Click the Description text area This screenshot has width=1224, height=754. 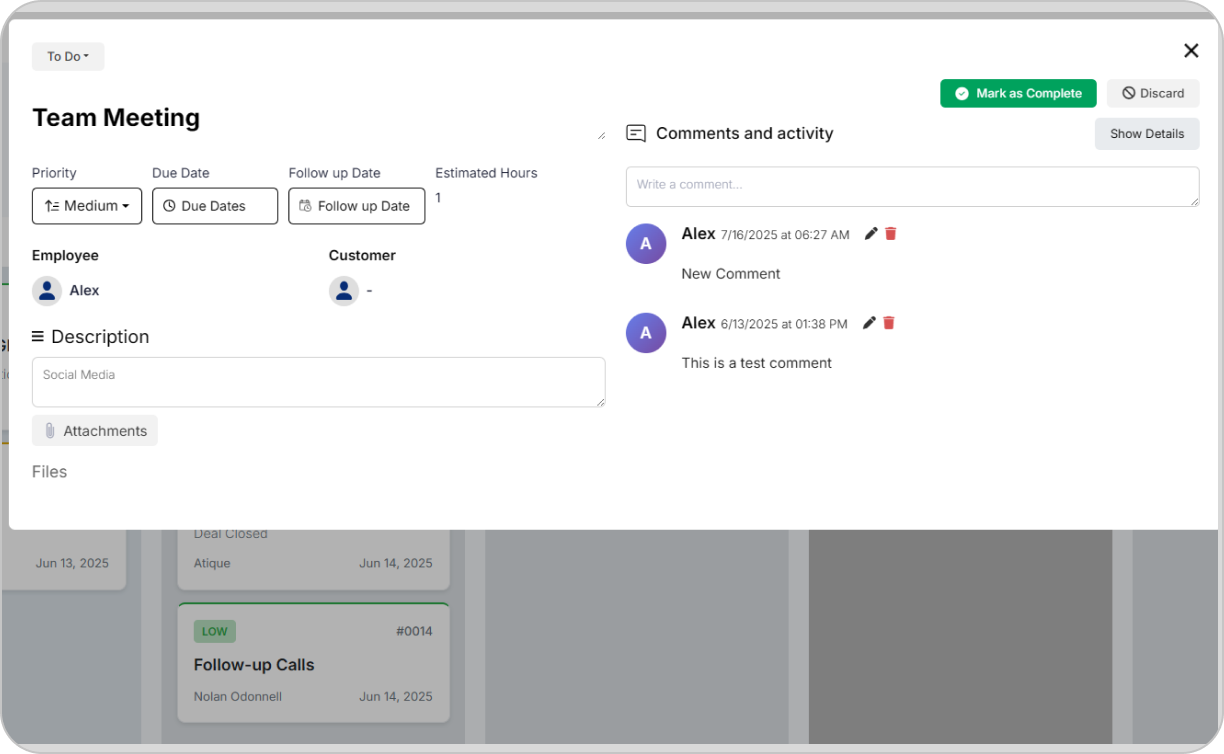[x=318, y=382]
